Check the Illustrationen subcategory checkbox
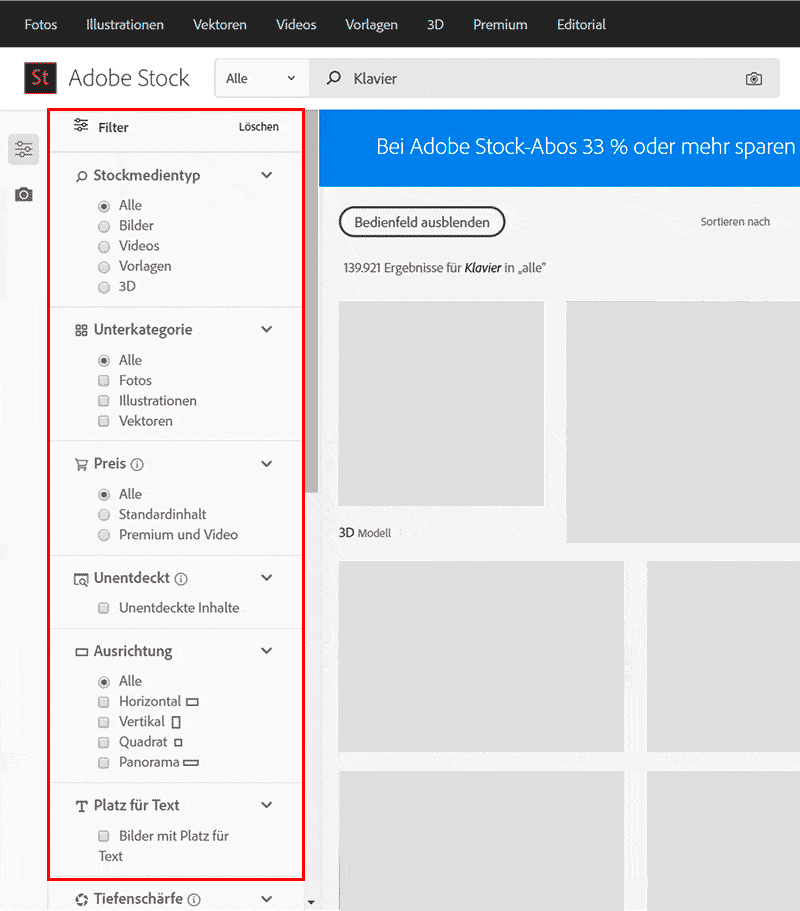This screenshot has height=911, width=800. pyautogui.click(x=104, y=401)
